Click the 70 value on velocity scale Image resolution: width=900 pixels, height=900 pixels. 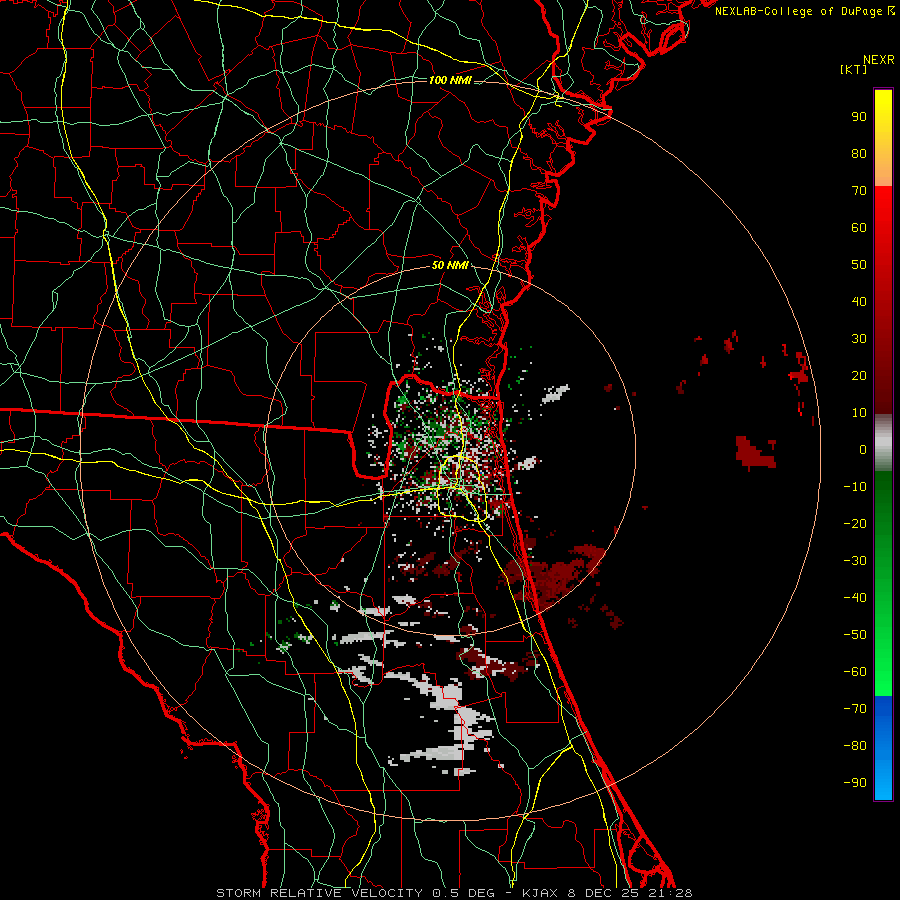click(x=859, y=191)
